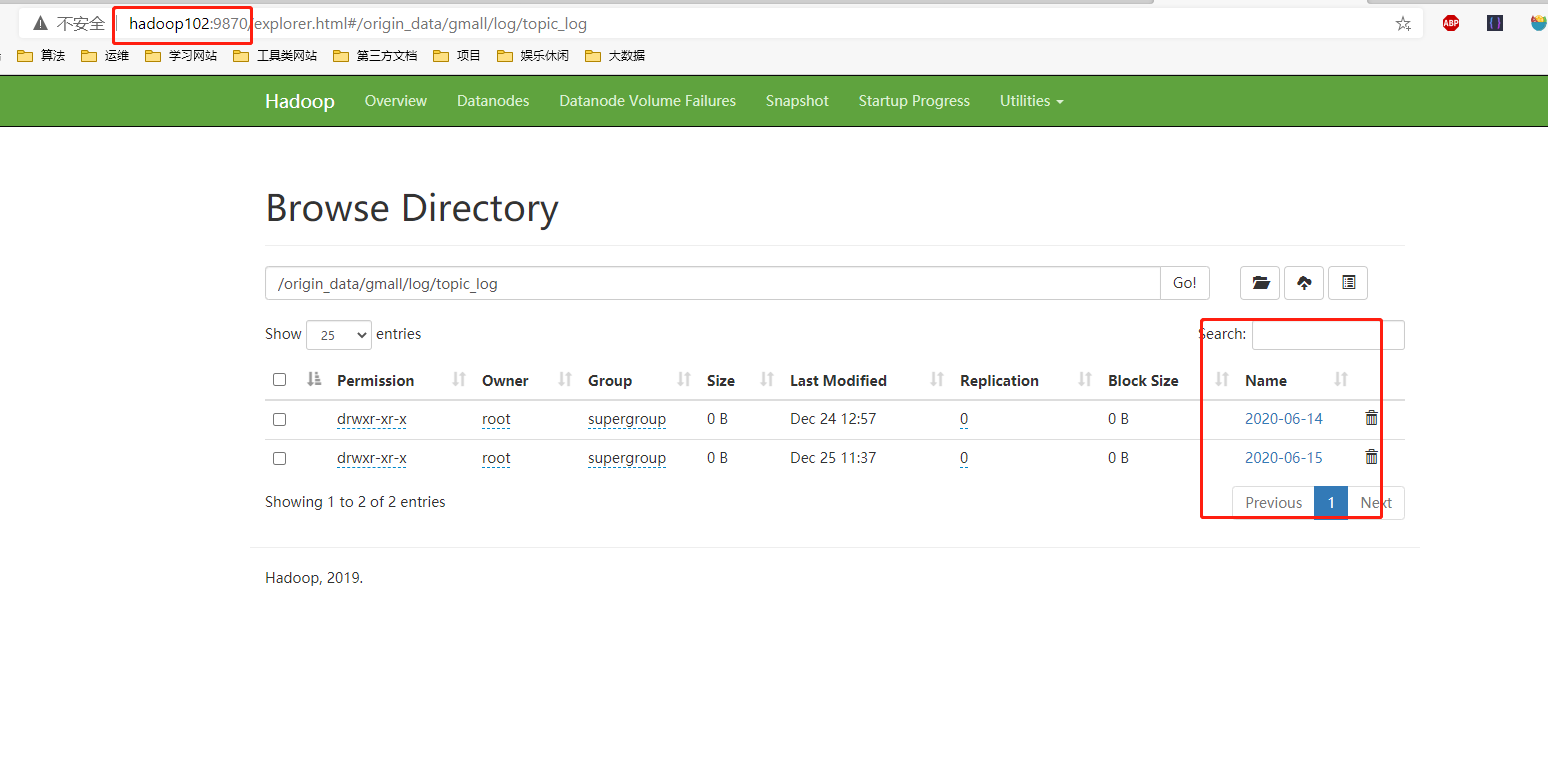Click the Hadoop, 2019. footer text
The image size is (1548, 760).
tap(314, 578)
